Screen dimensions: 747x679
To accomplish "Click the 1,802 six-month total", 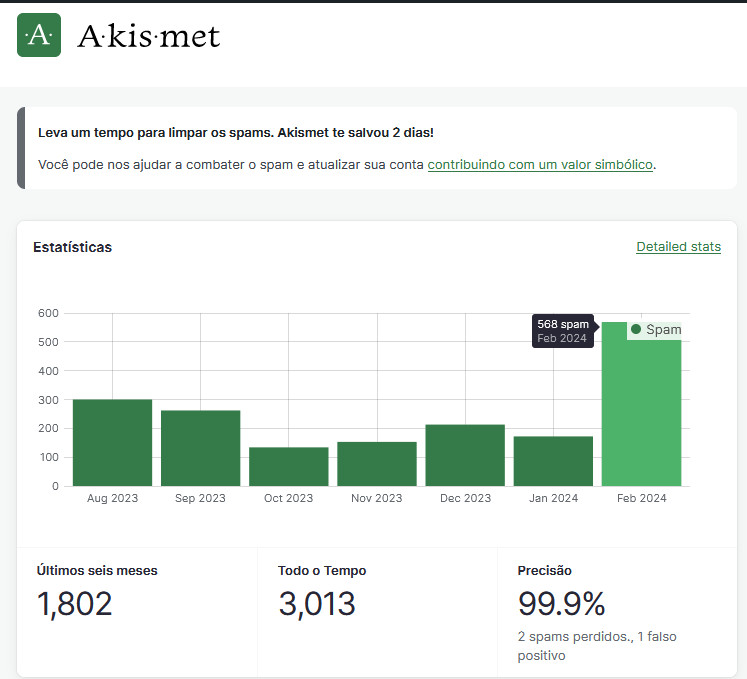I will [x=74, y=604].
